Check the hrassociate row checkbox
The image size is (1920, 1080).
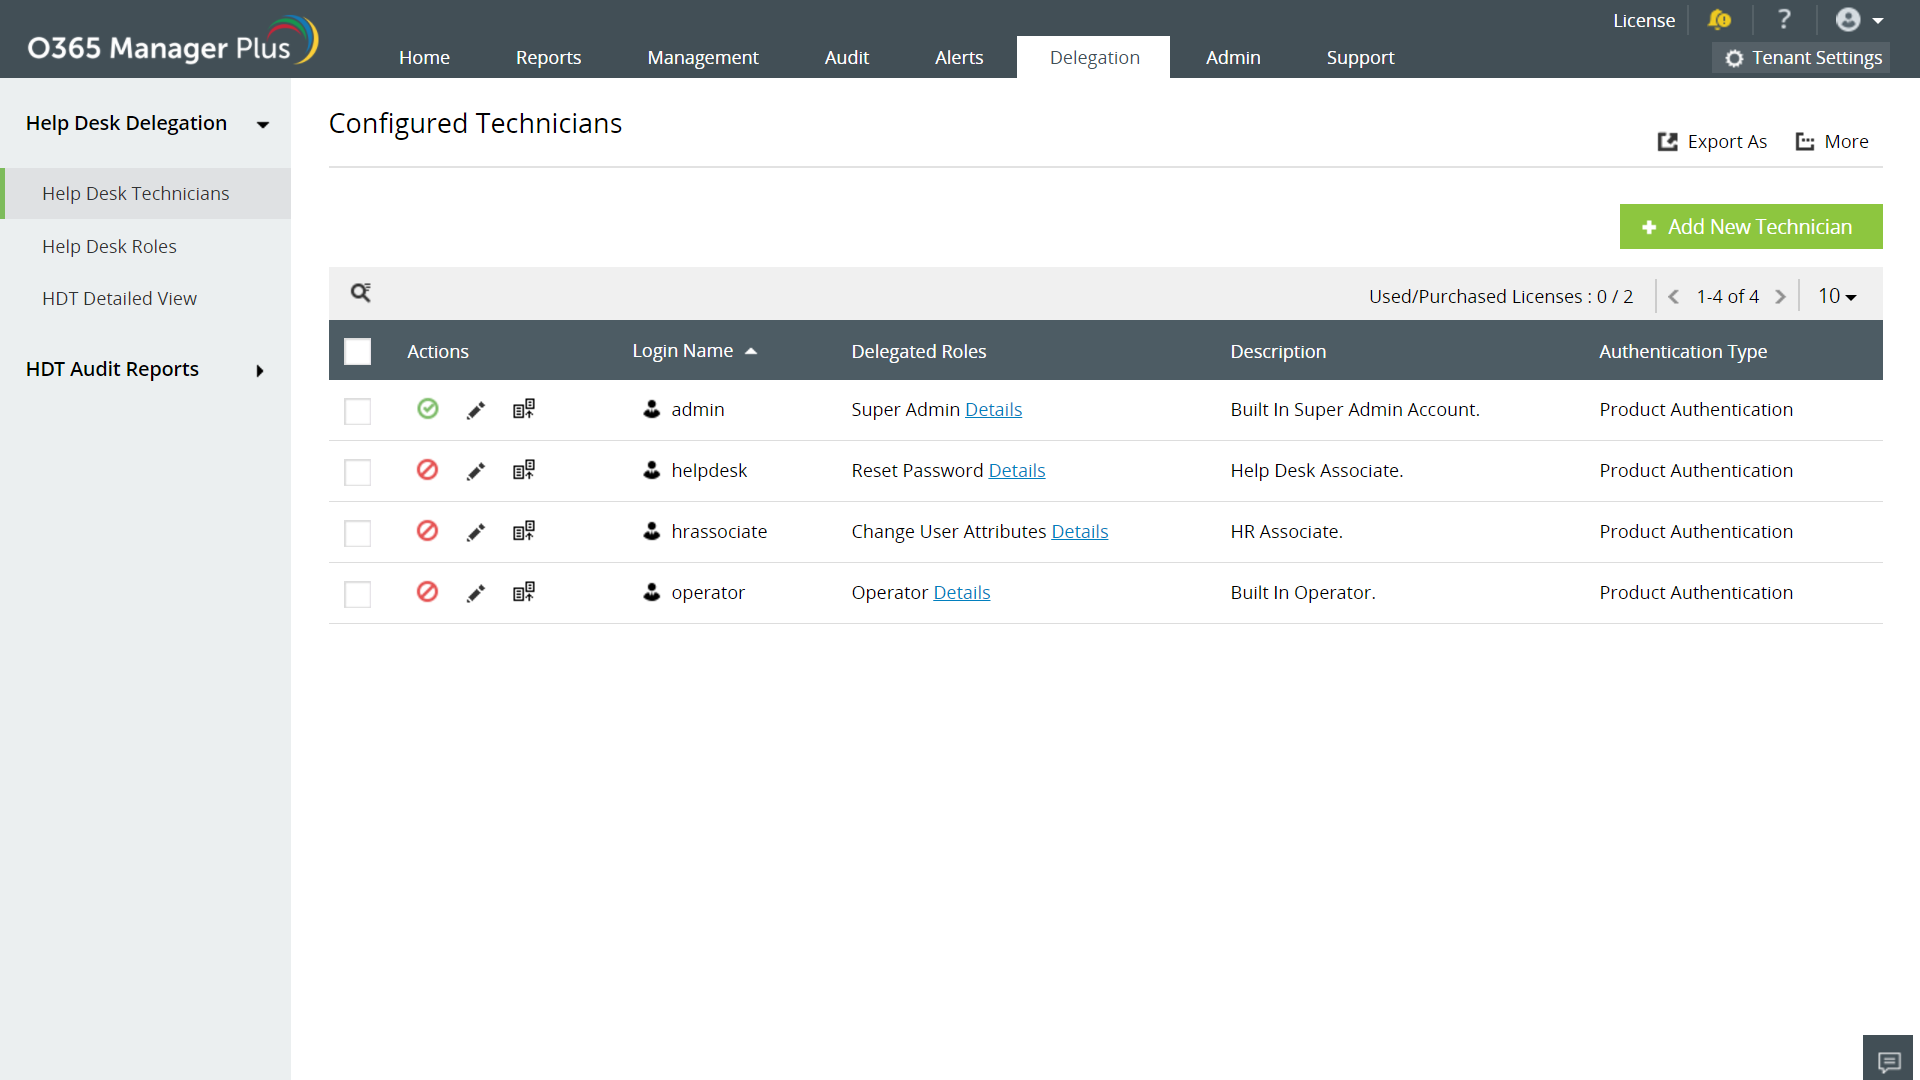[357, 533]
